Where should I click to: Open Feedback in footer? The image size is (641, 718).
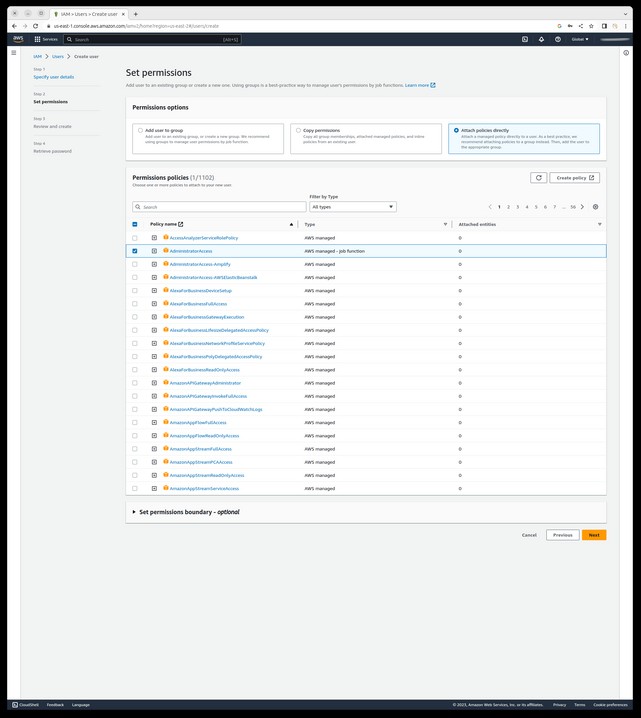pyautogui.click(x=55, y=705)
